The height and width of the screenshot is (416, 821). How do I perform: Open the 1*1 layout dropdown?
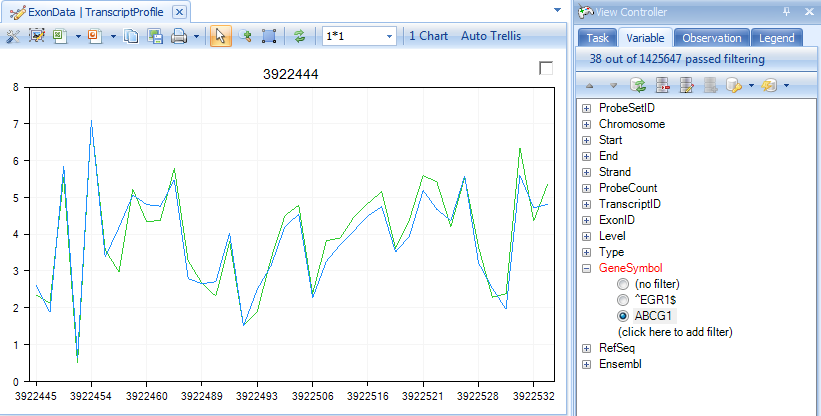pos(359,36)
